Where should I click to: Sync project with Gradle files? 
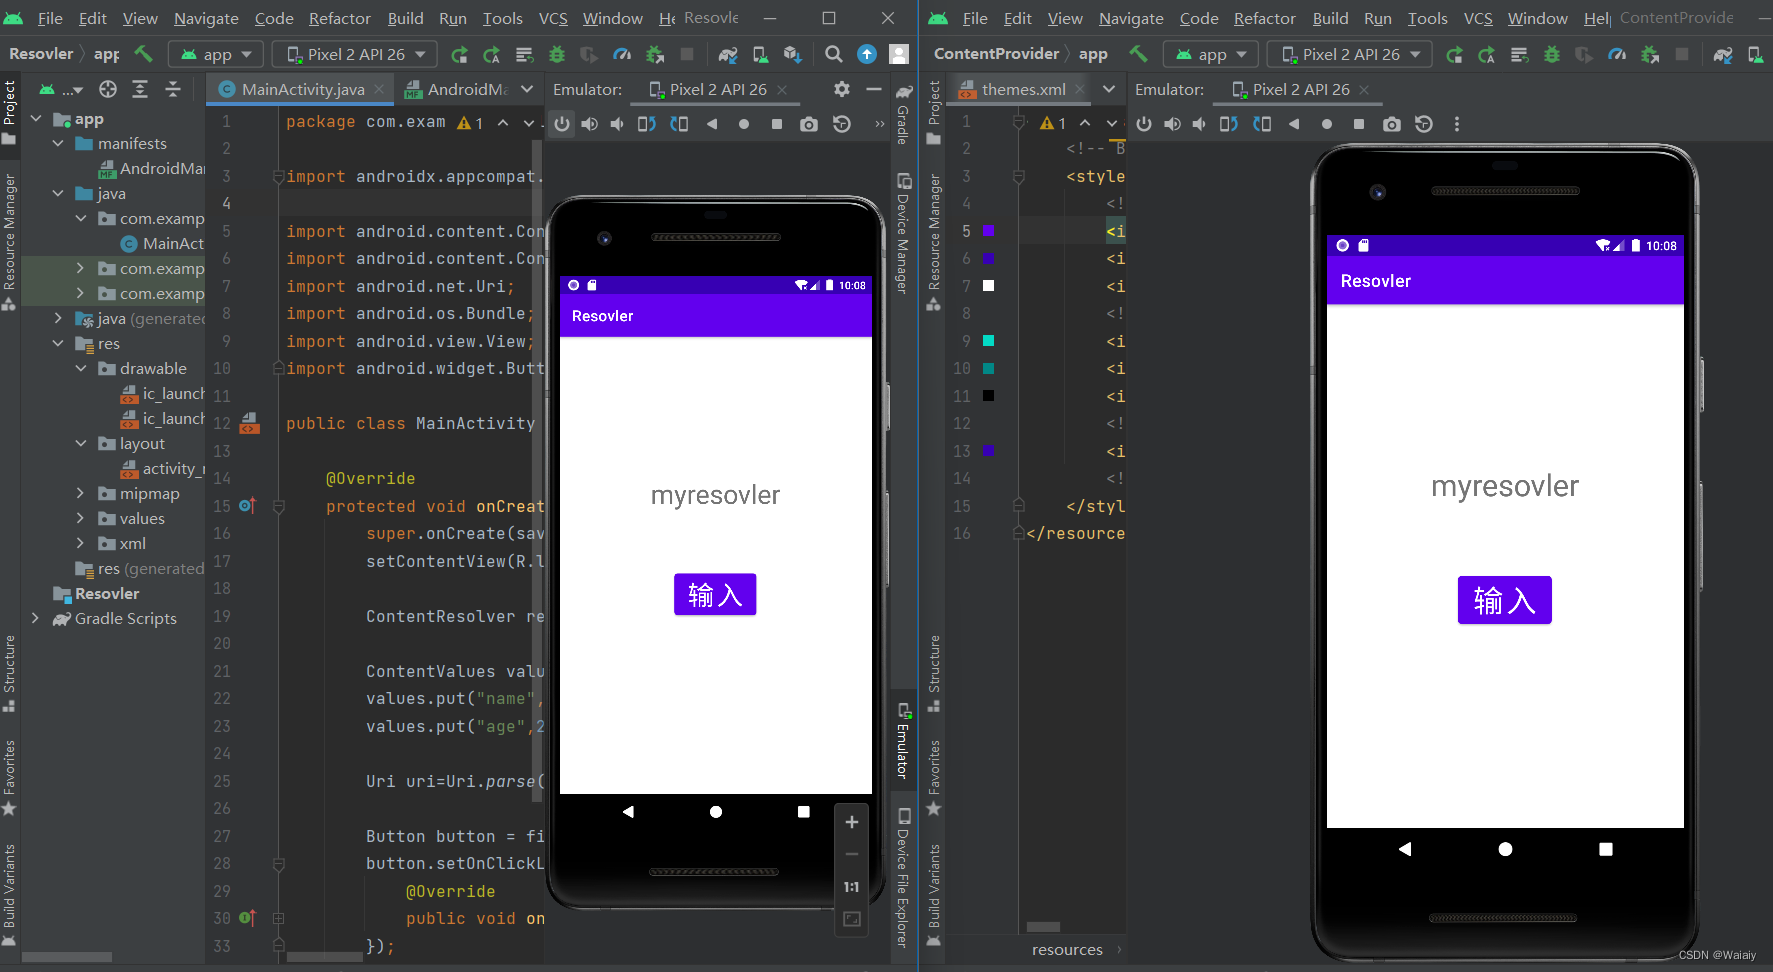[x=728, y=54]
